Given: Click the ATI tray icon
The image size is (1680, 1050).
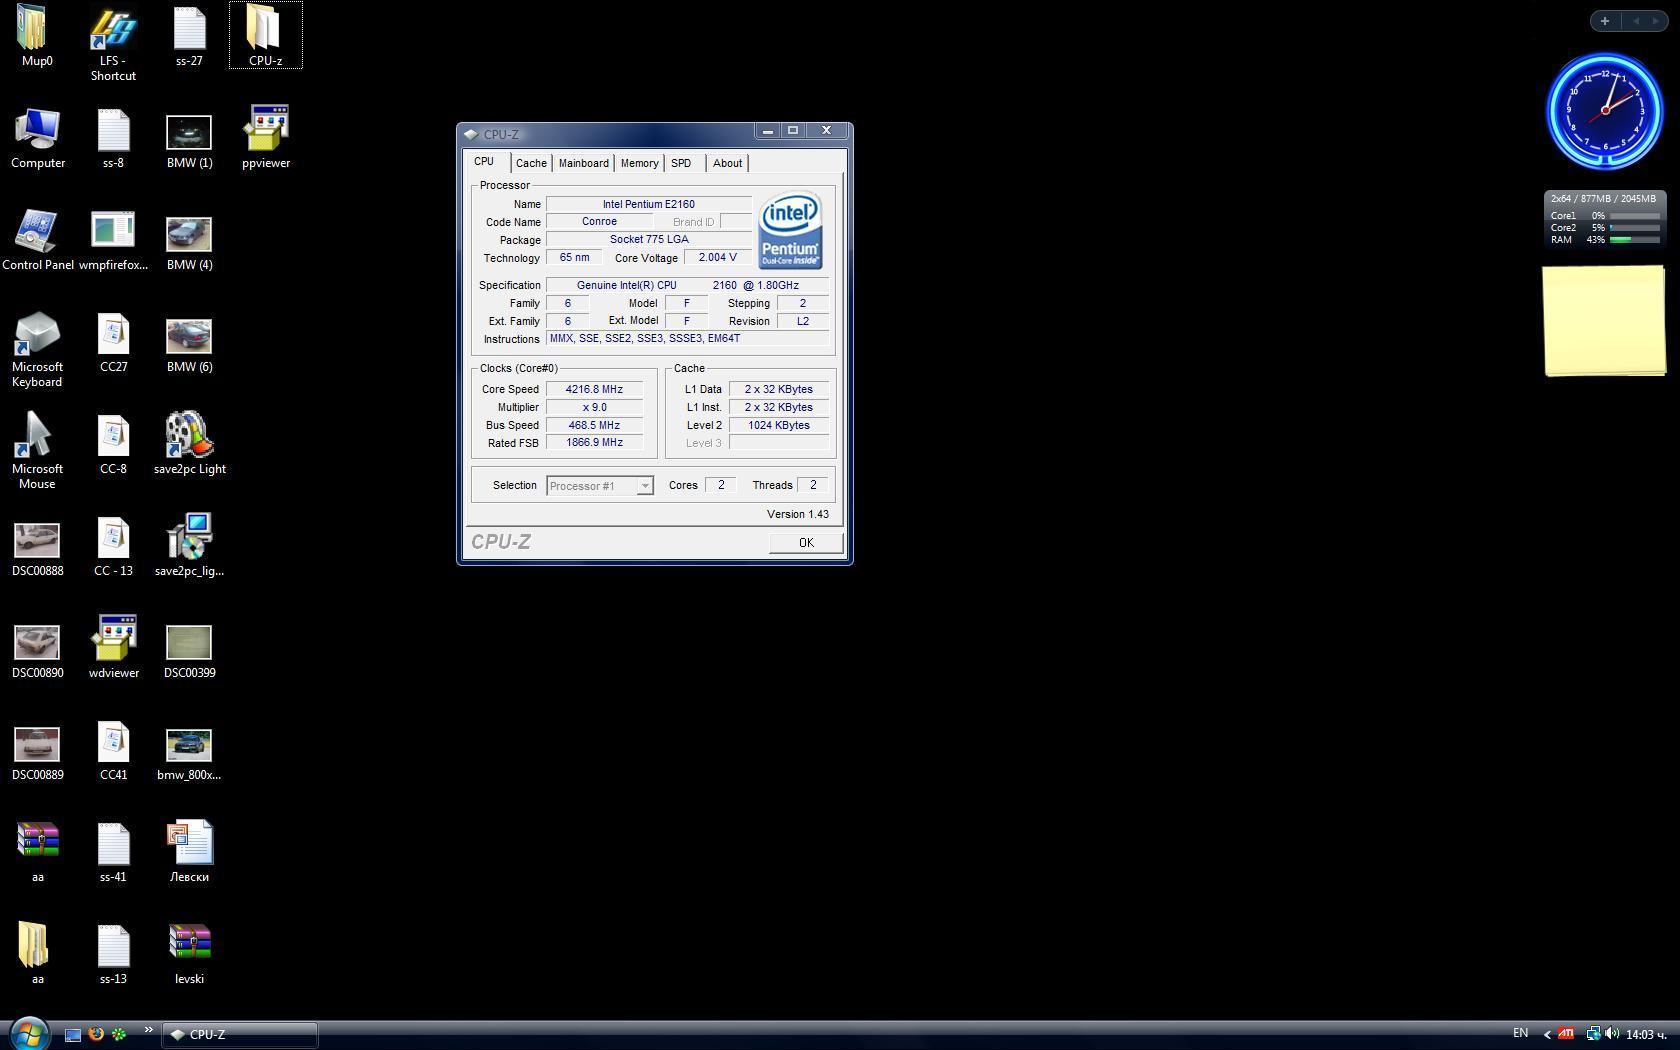Looking at the screenshot, I should (x=1566, y=1034).
